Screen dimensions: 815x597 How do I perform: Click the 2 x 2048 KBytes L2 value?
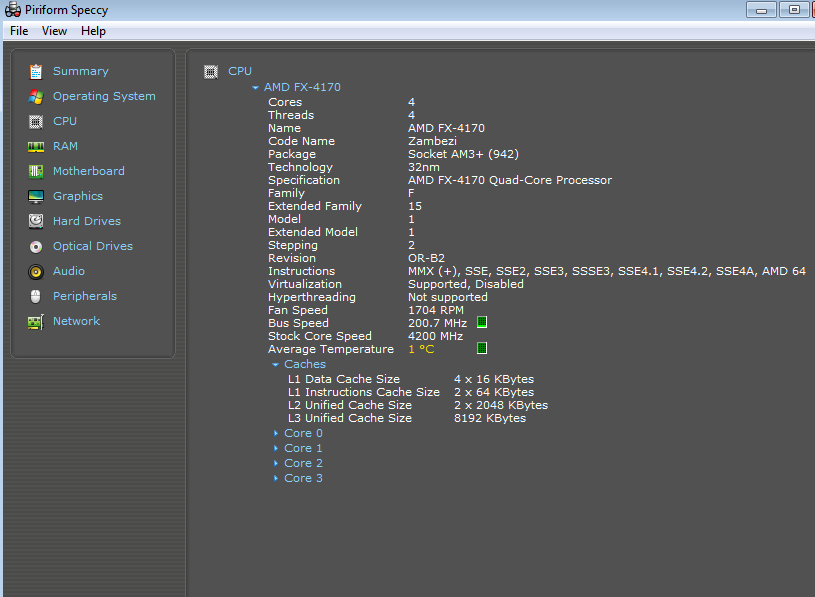point(501,405)
